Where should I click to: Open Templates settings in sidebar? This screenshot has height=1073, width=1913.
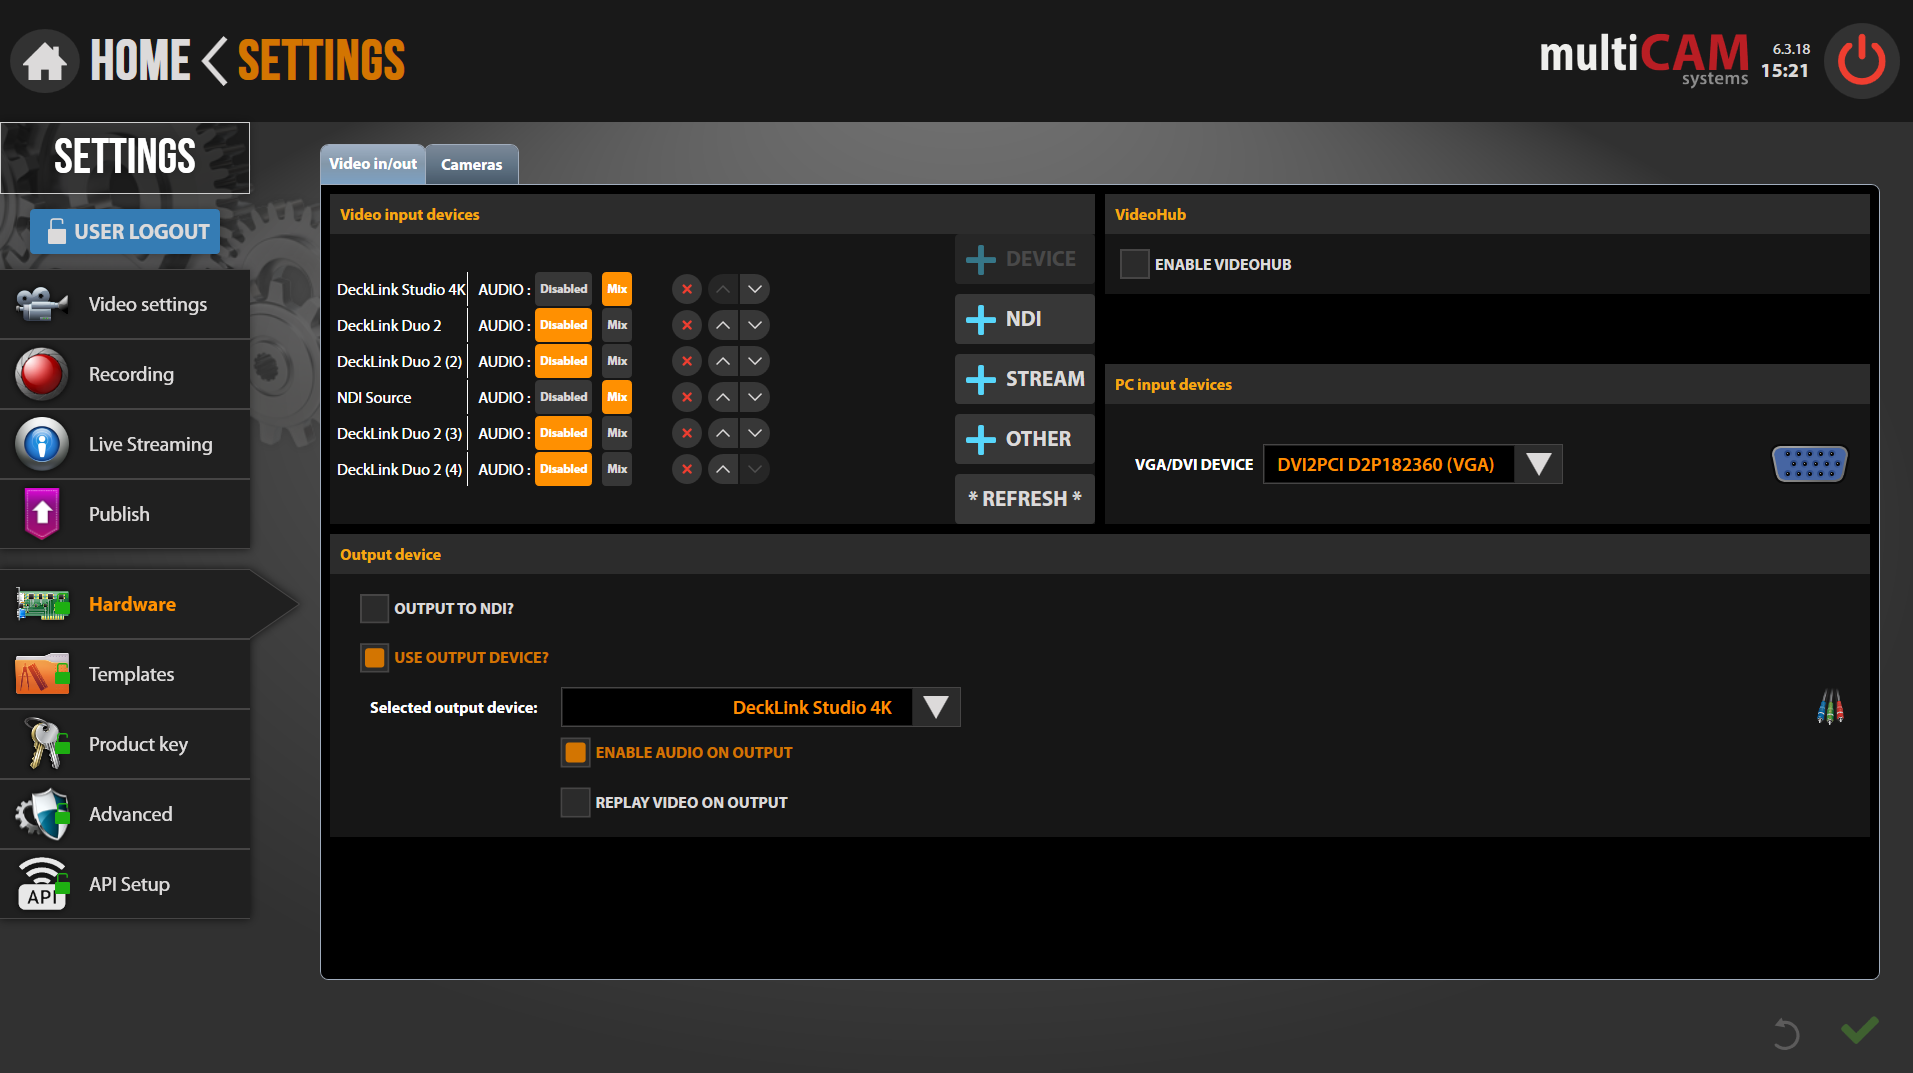coord(125,674)
